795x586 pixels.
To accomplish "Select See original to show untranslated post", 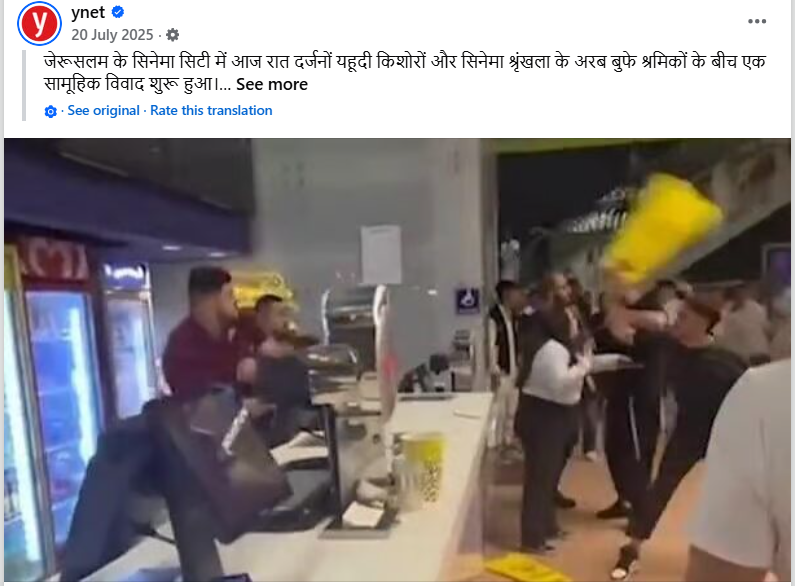I will click(103, 111).
